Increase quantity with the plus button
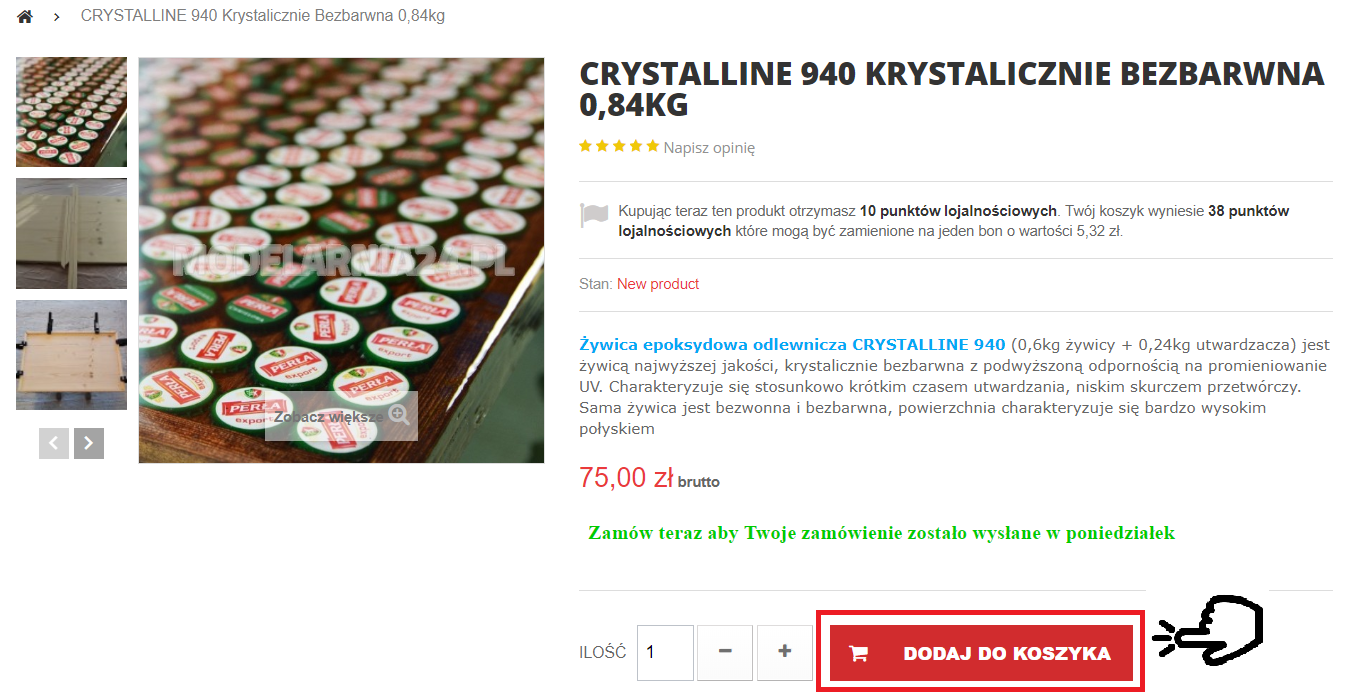 [785, 652]
